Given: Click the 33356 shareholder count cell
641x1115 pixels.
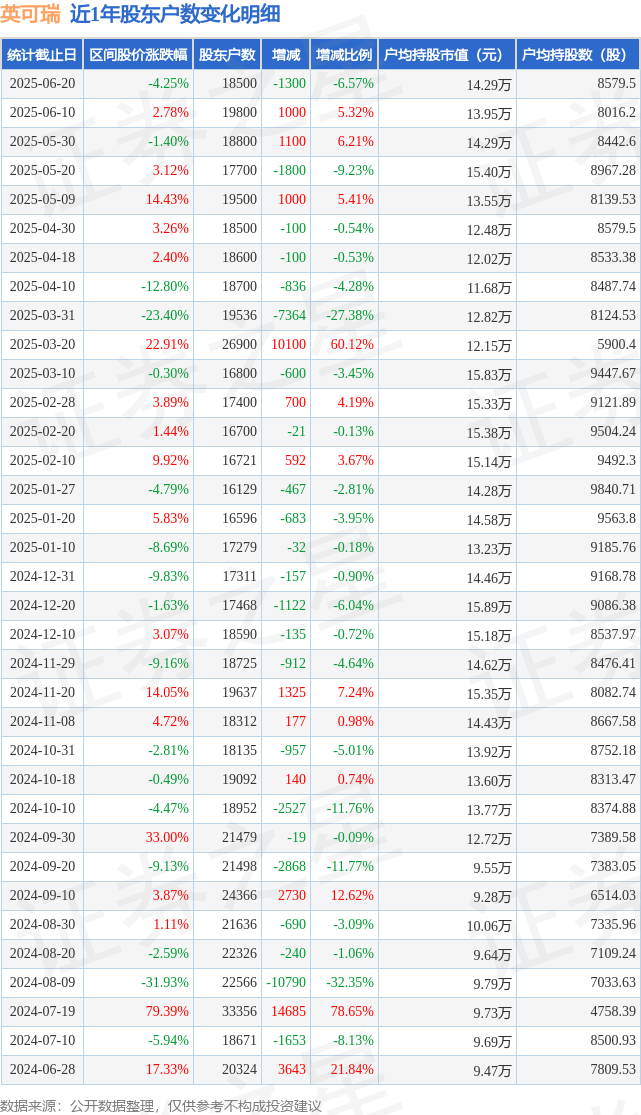Looking at the screenshot, I should (239, 1011).
